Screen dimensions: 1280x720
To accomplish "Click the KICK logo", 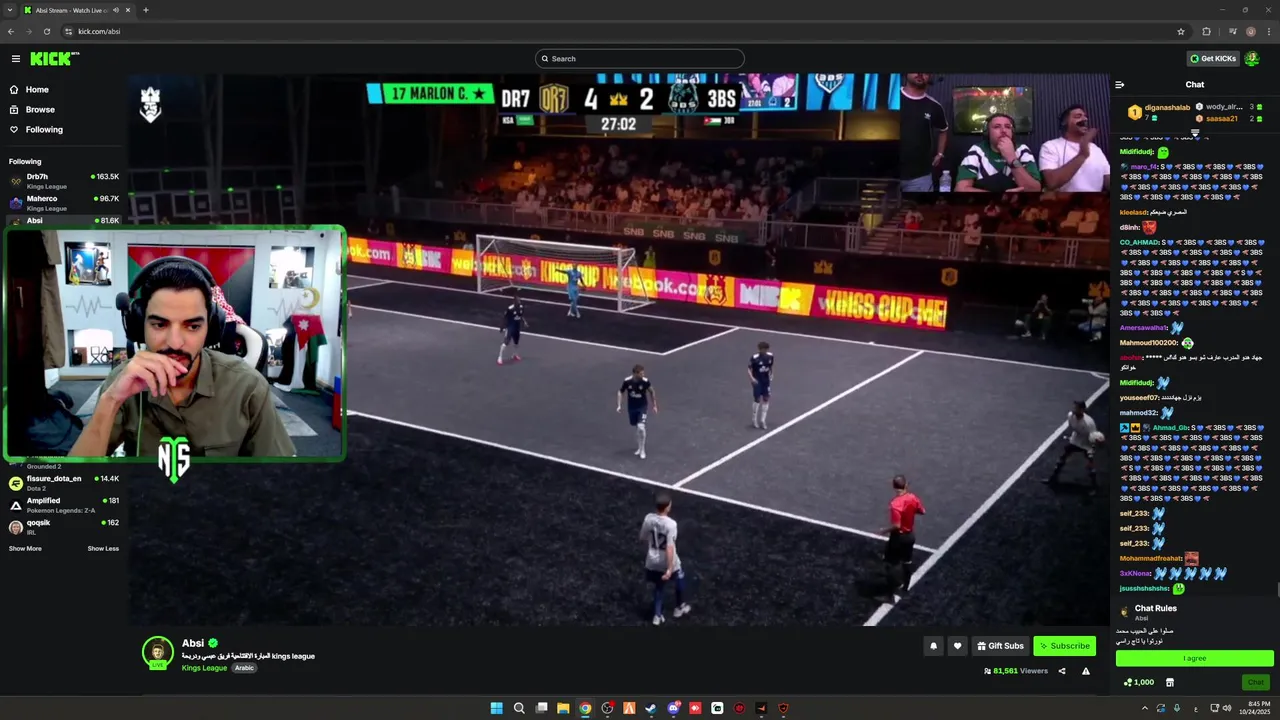I will pyautogui.click(x=52, y=59).
